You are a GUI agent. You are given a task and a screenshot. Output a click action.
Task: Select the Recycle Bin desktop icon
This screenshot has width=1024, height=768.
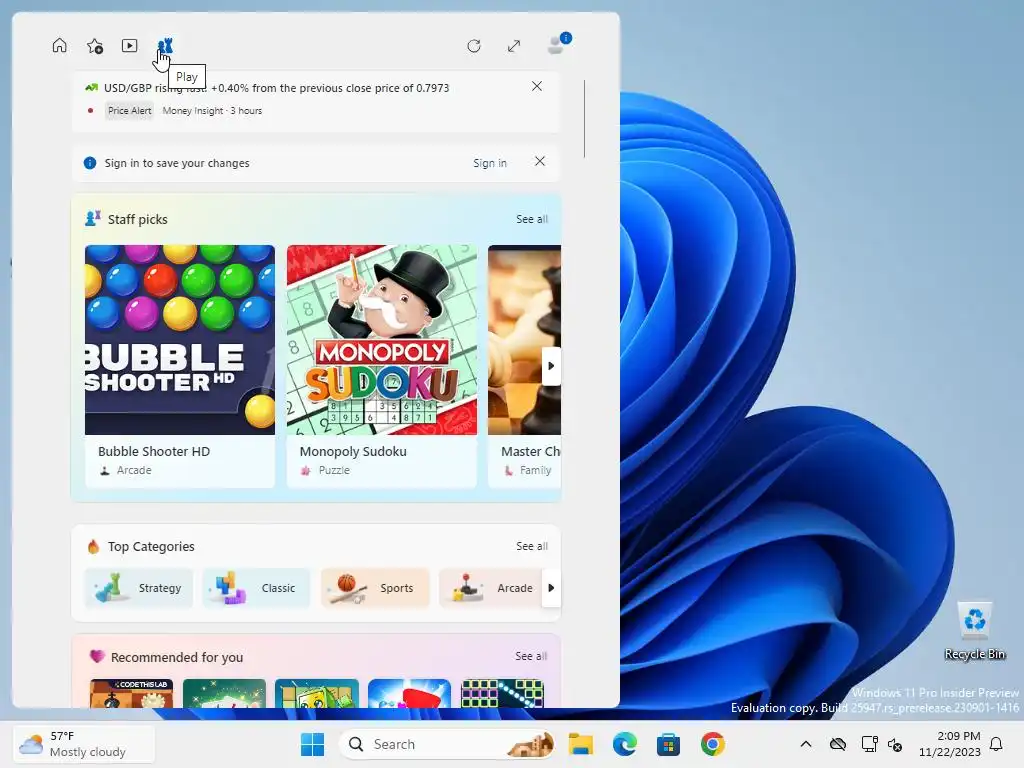tap(975, 631)
